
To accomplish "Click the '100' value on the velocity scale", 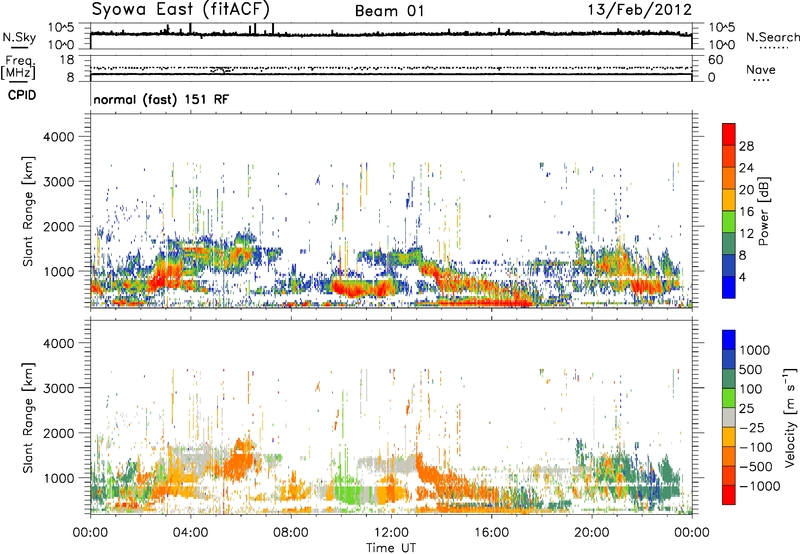I will coord(750,389).
